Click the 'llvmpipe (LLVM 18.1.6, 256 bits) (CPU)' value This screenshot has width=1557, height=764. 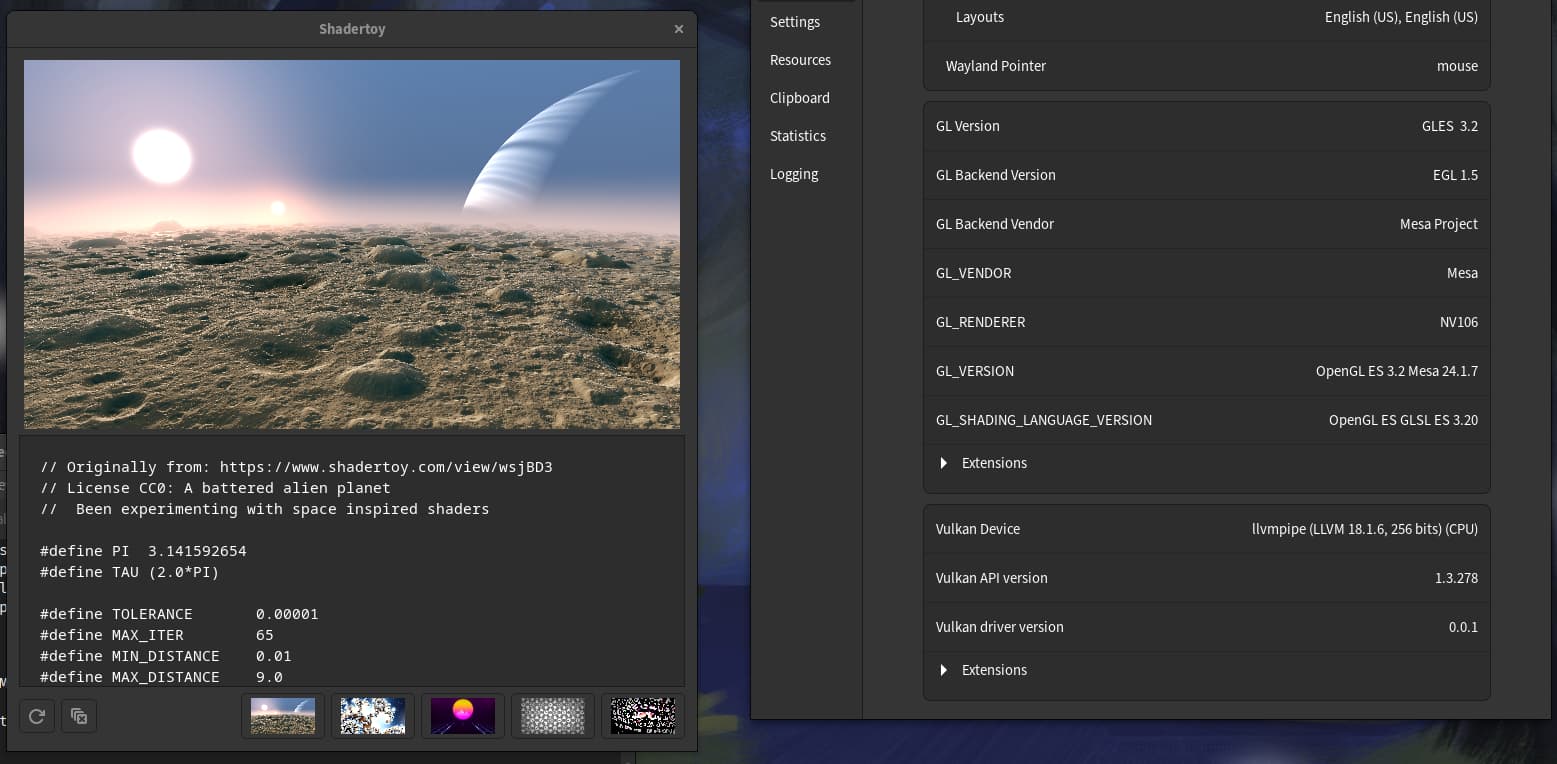(x=1365, y=529)
